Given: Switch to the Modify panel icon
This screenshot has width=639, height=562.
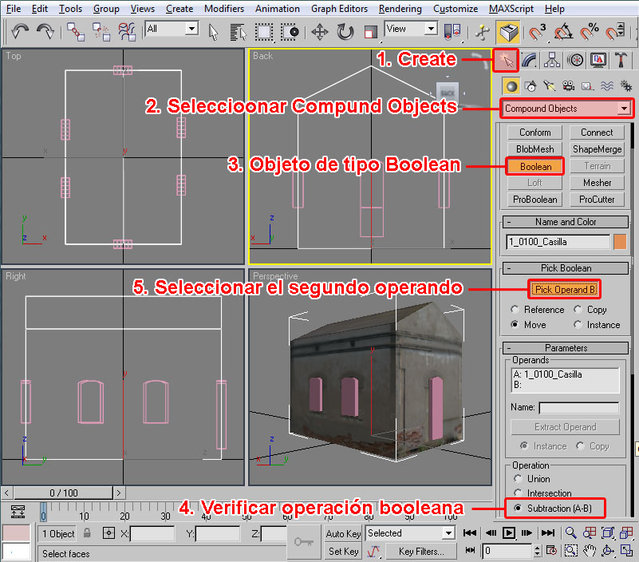Looking at the screenshot, I should click(531, 60).
